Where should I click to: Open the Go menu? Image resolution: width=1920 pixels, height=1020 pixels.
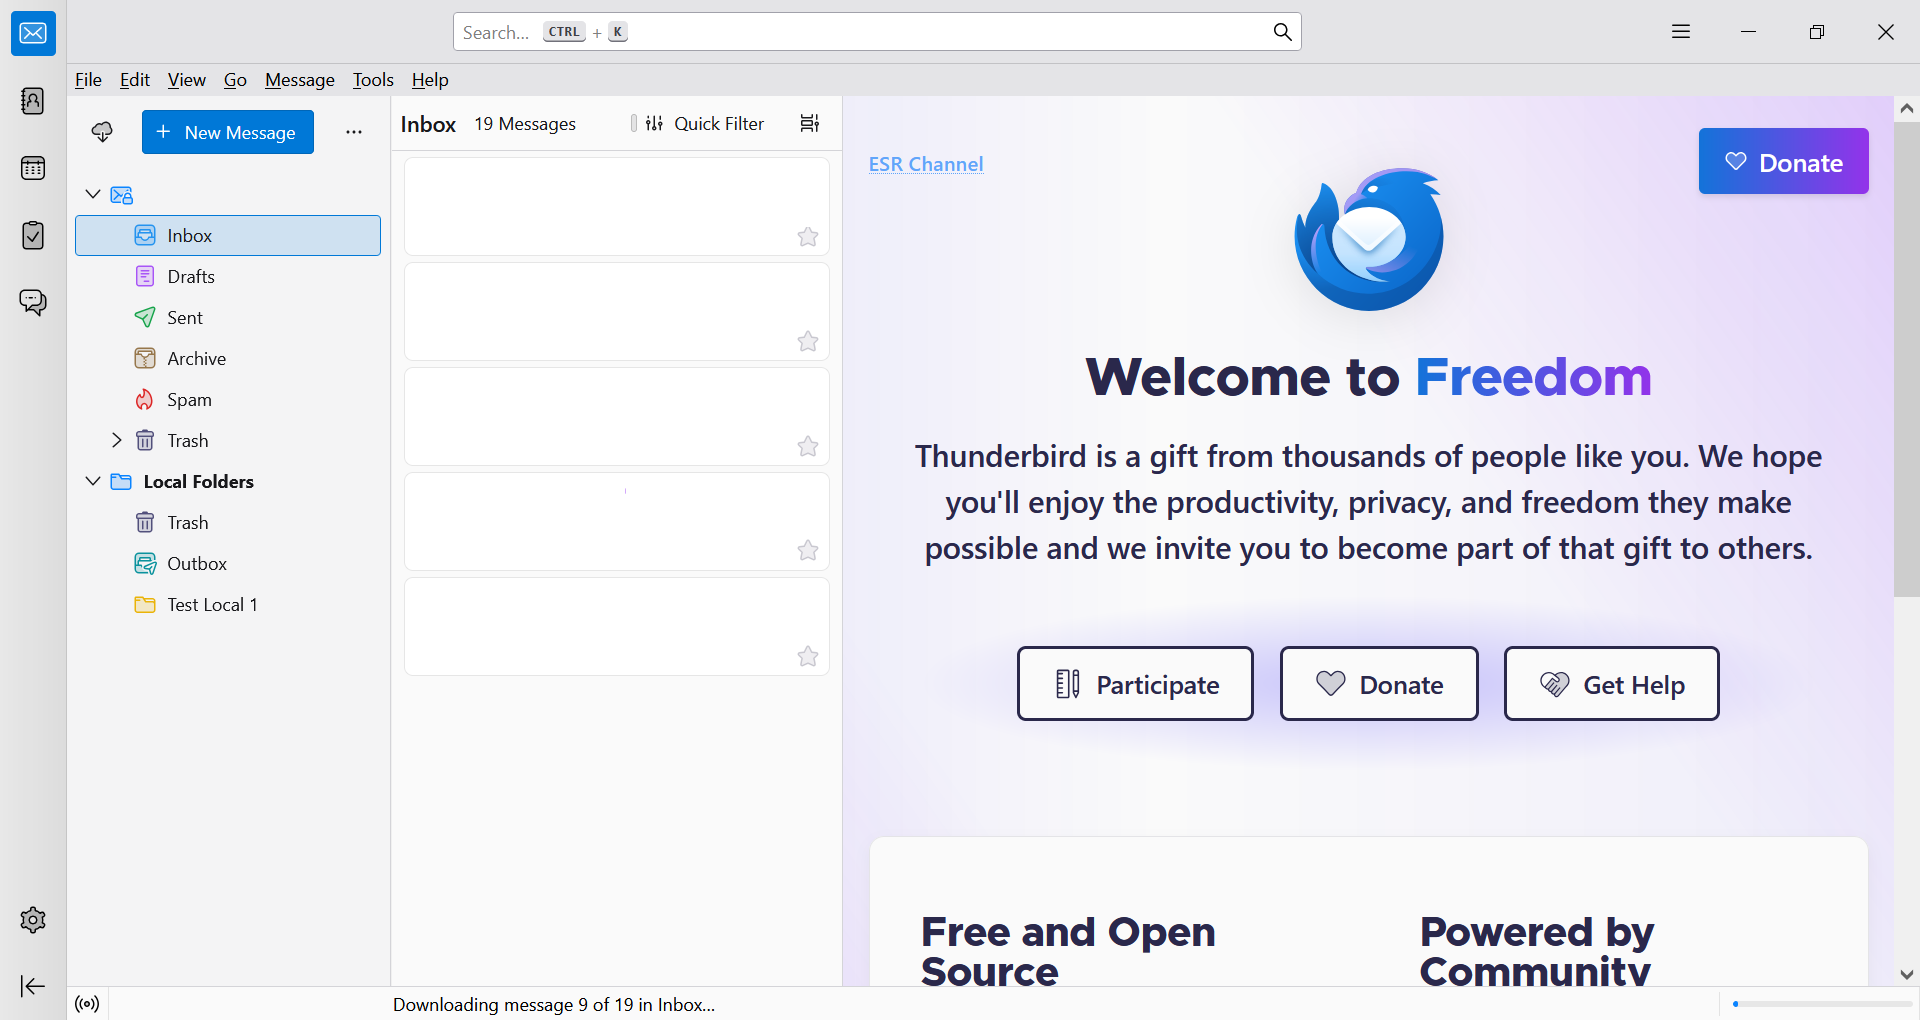pos(235,79)
